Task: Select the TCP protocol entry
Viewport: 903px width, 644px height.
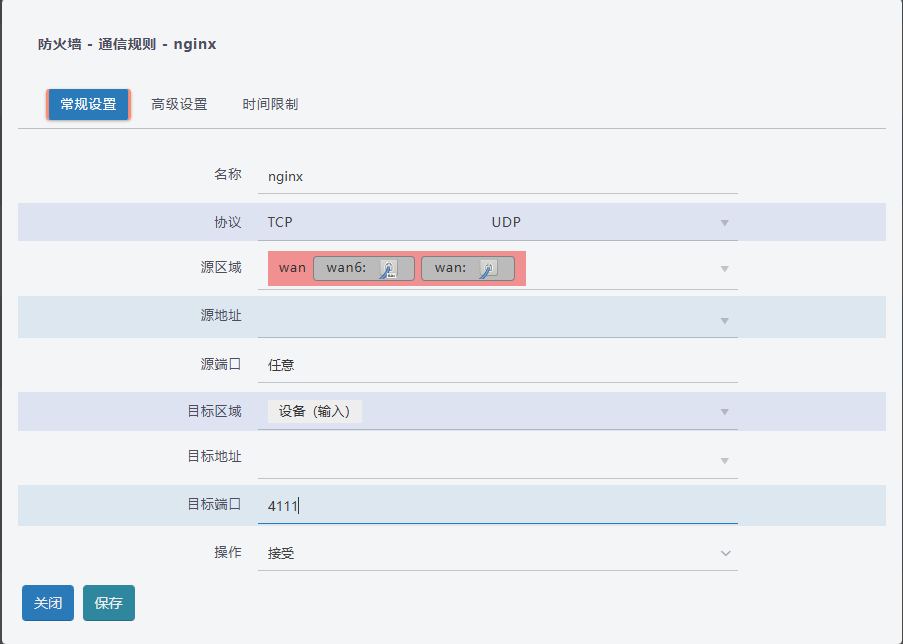Action: (280, 222)
